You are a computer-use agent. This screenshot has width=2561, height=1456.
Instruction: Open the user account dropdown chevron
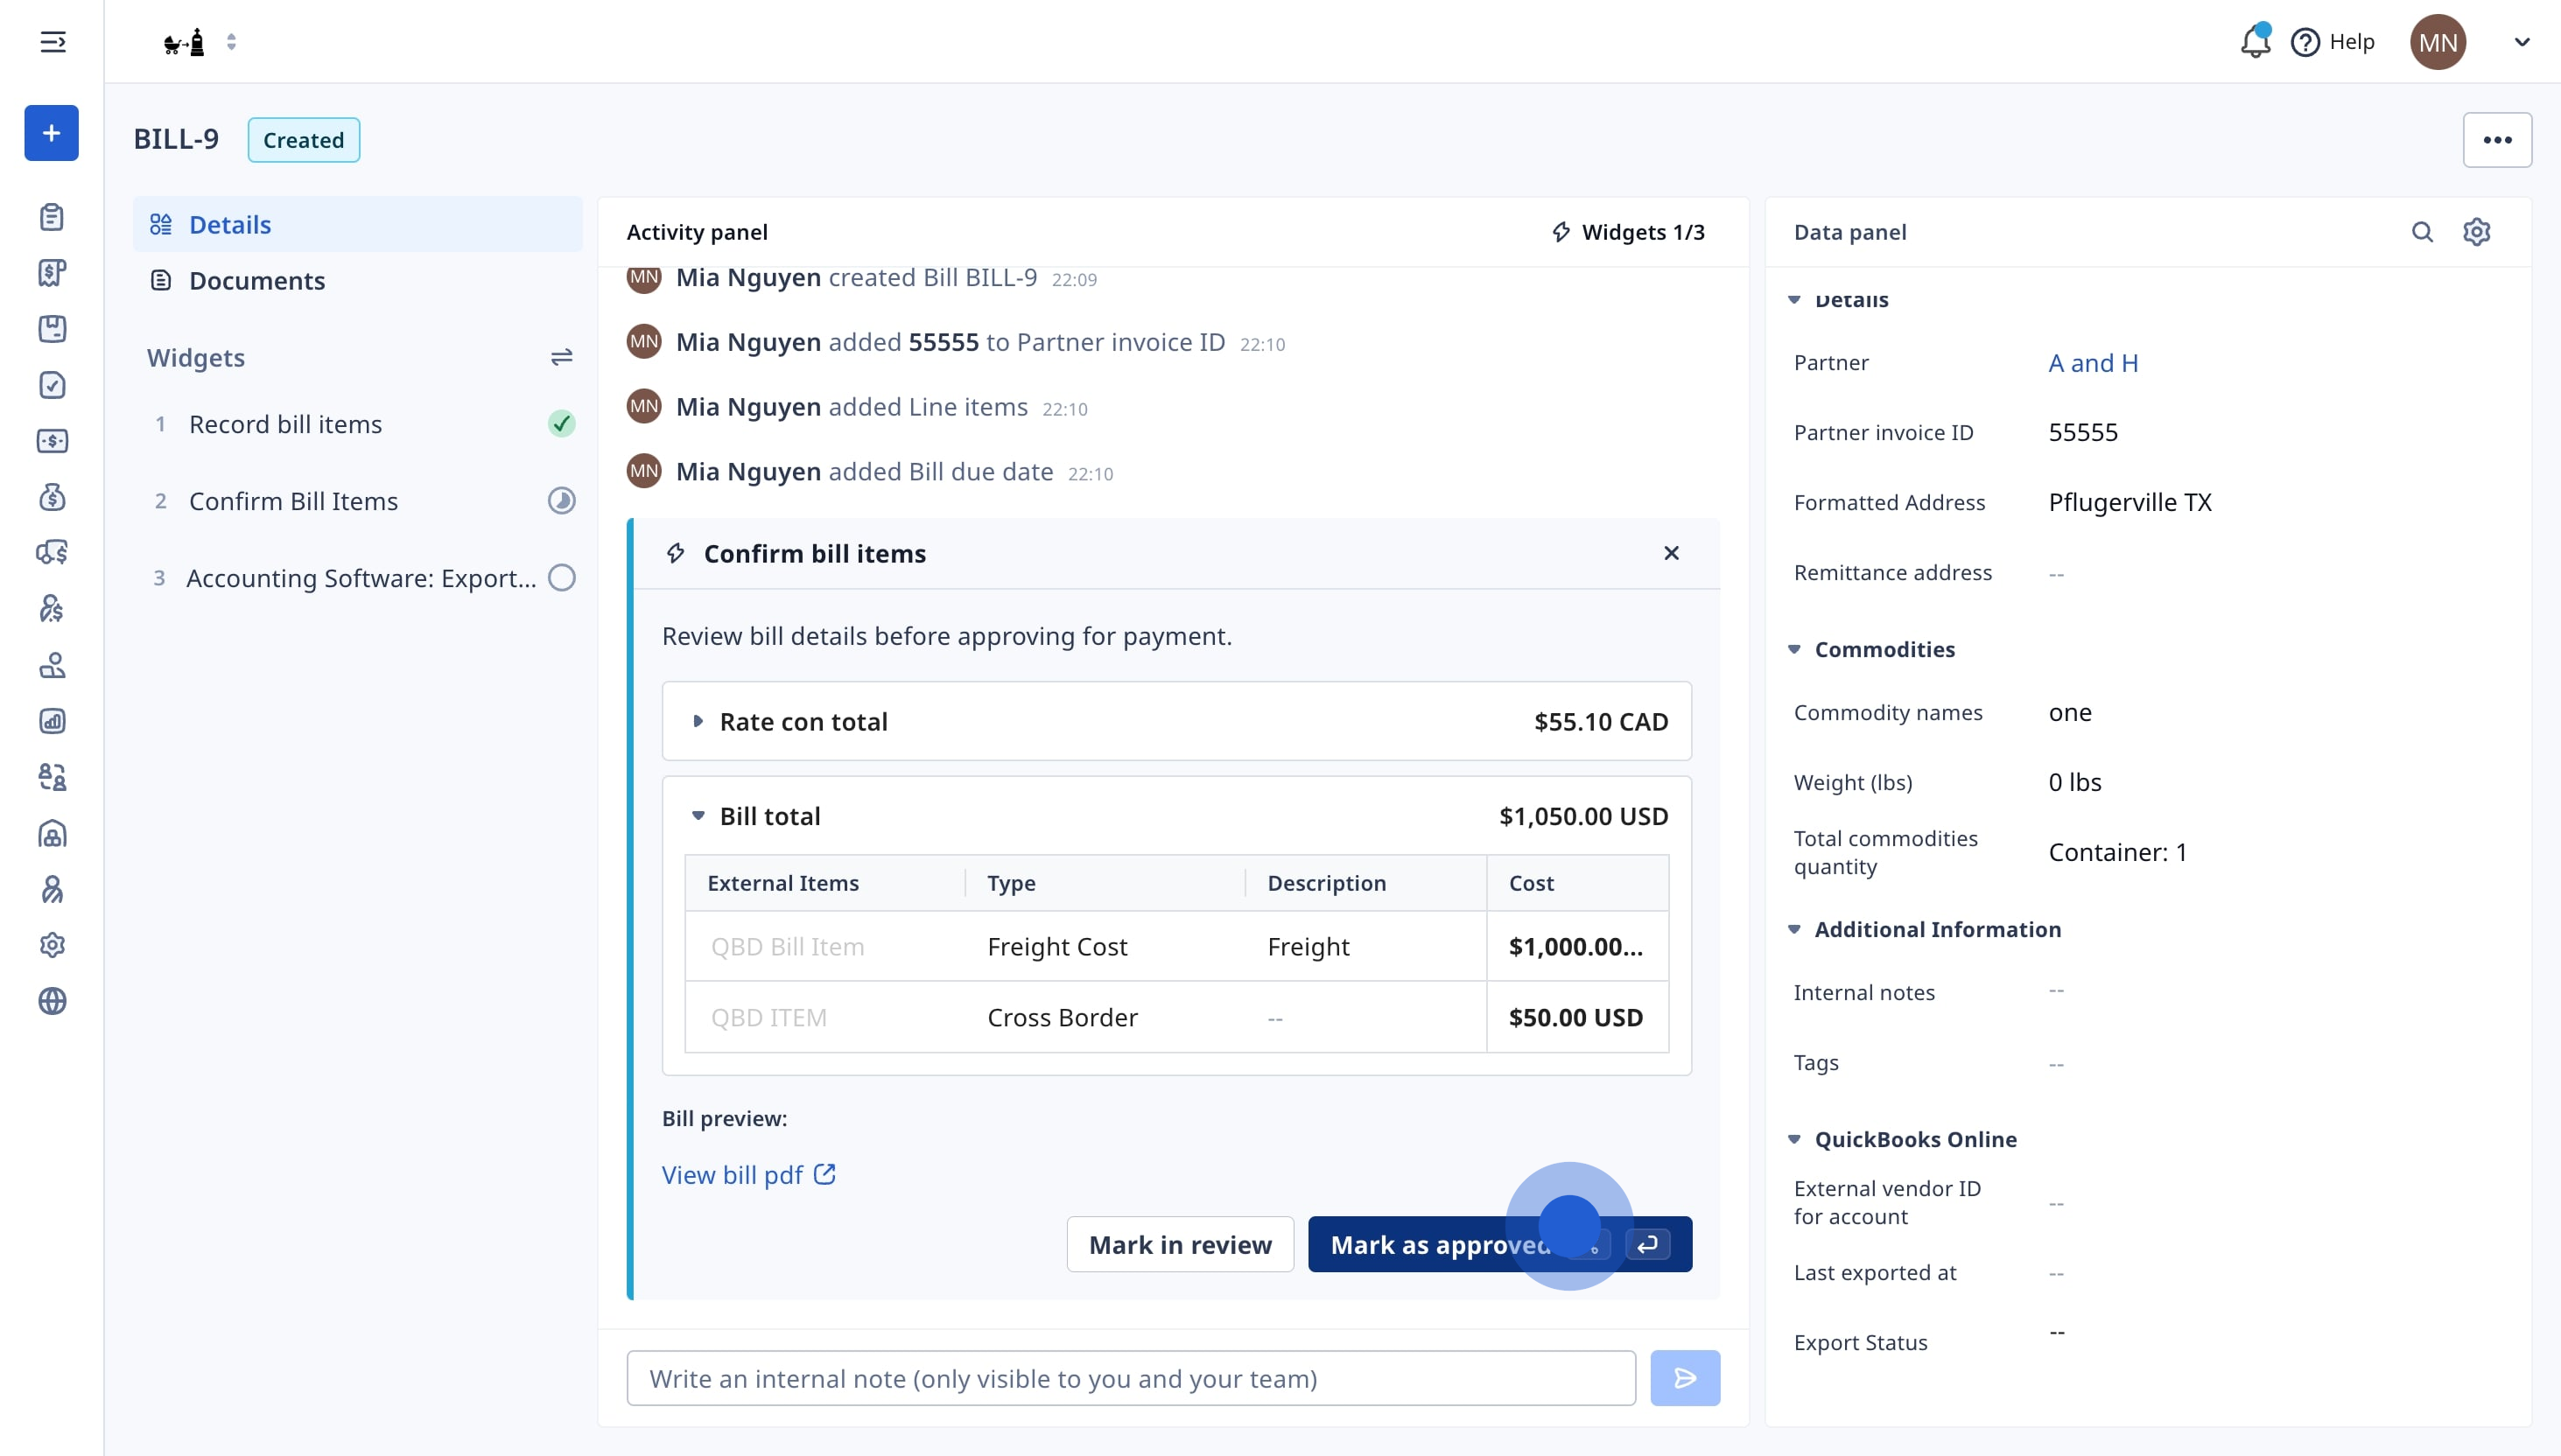point(2521,42)
